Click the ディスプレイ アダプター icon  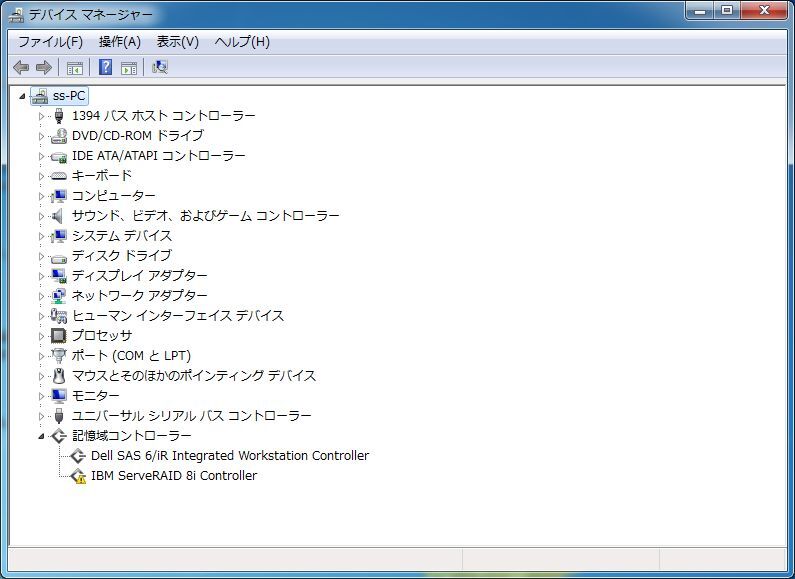tap(59, 276)
